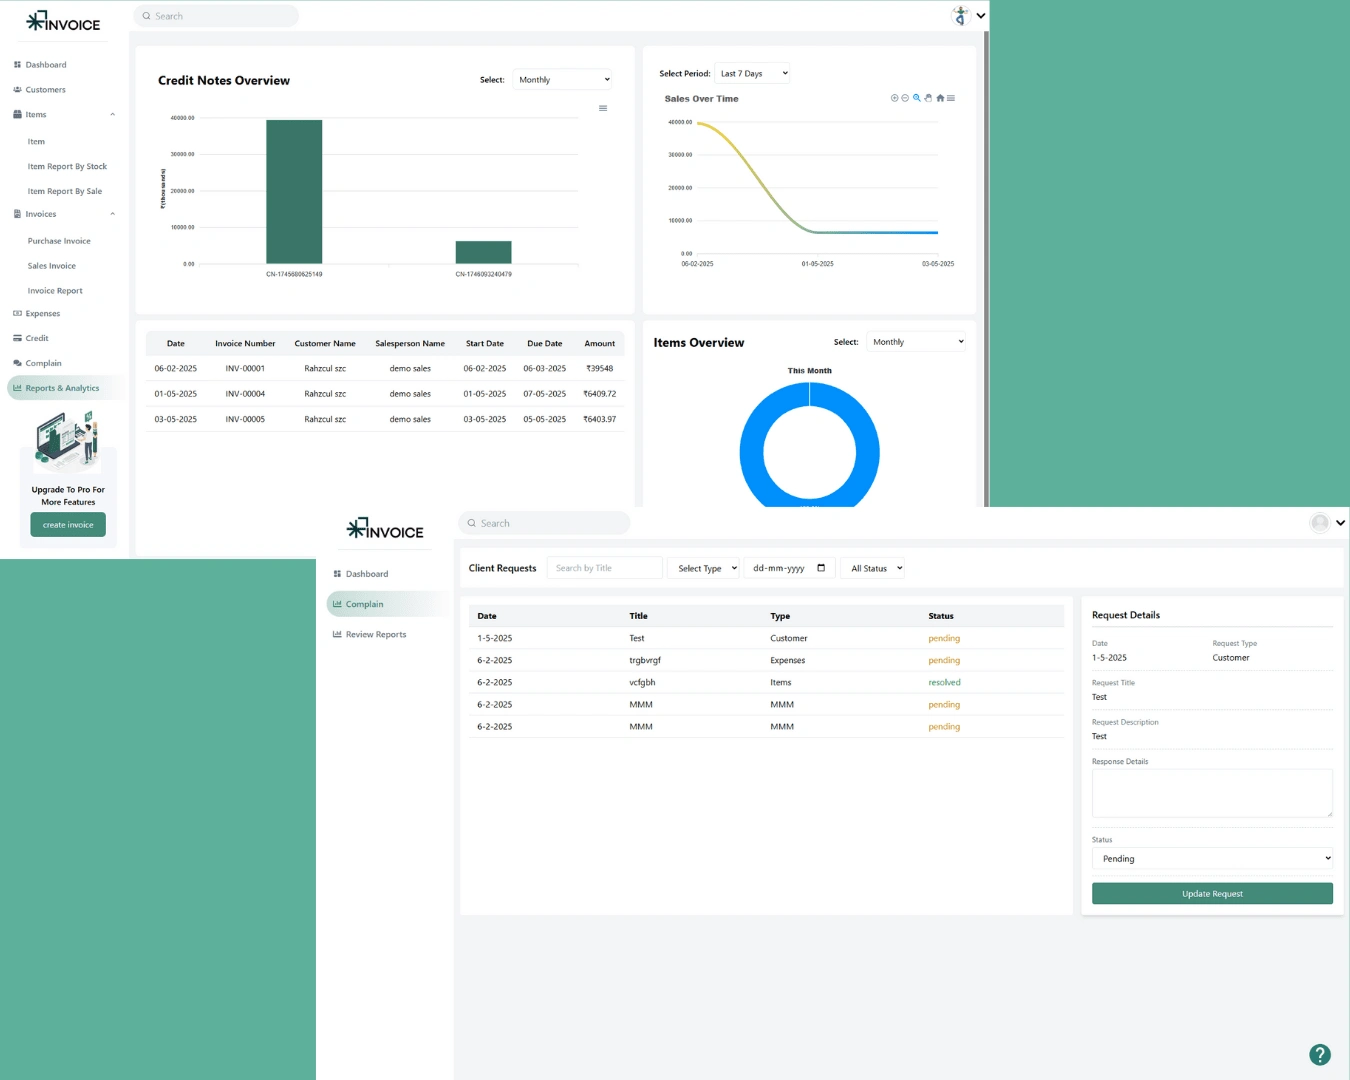
Task: Click magnifier icon in lower search bar
Action: (472, 523)
